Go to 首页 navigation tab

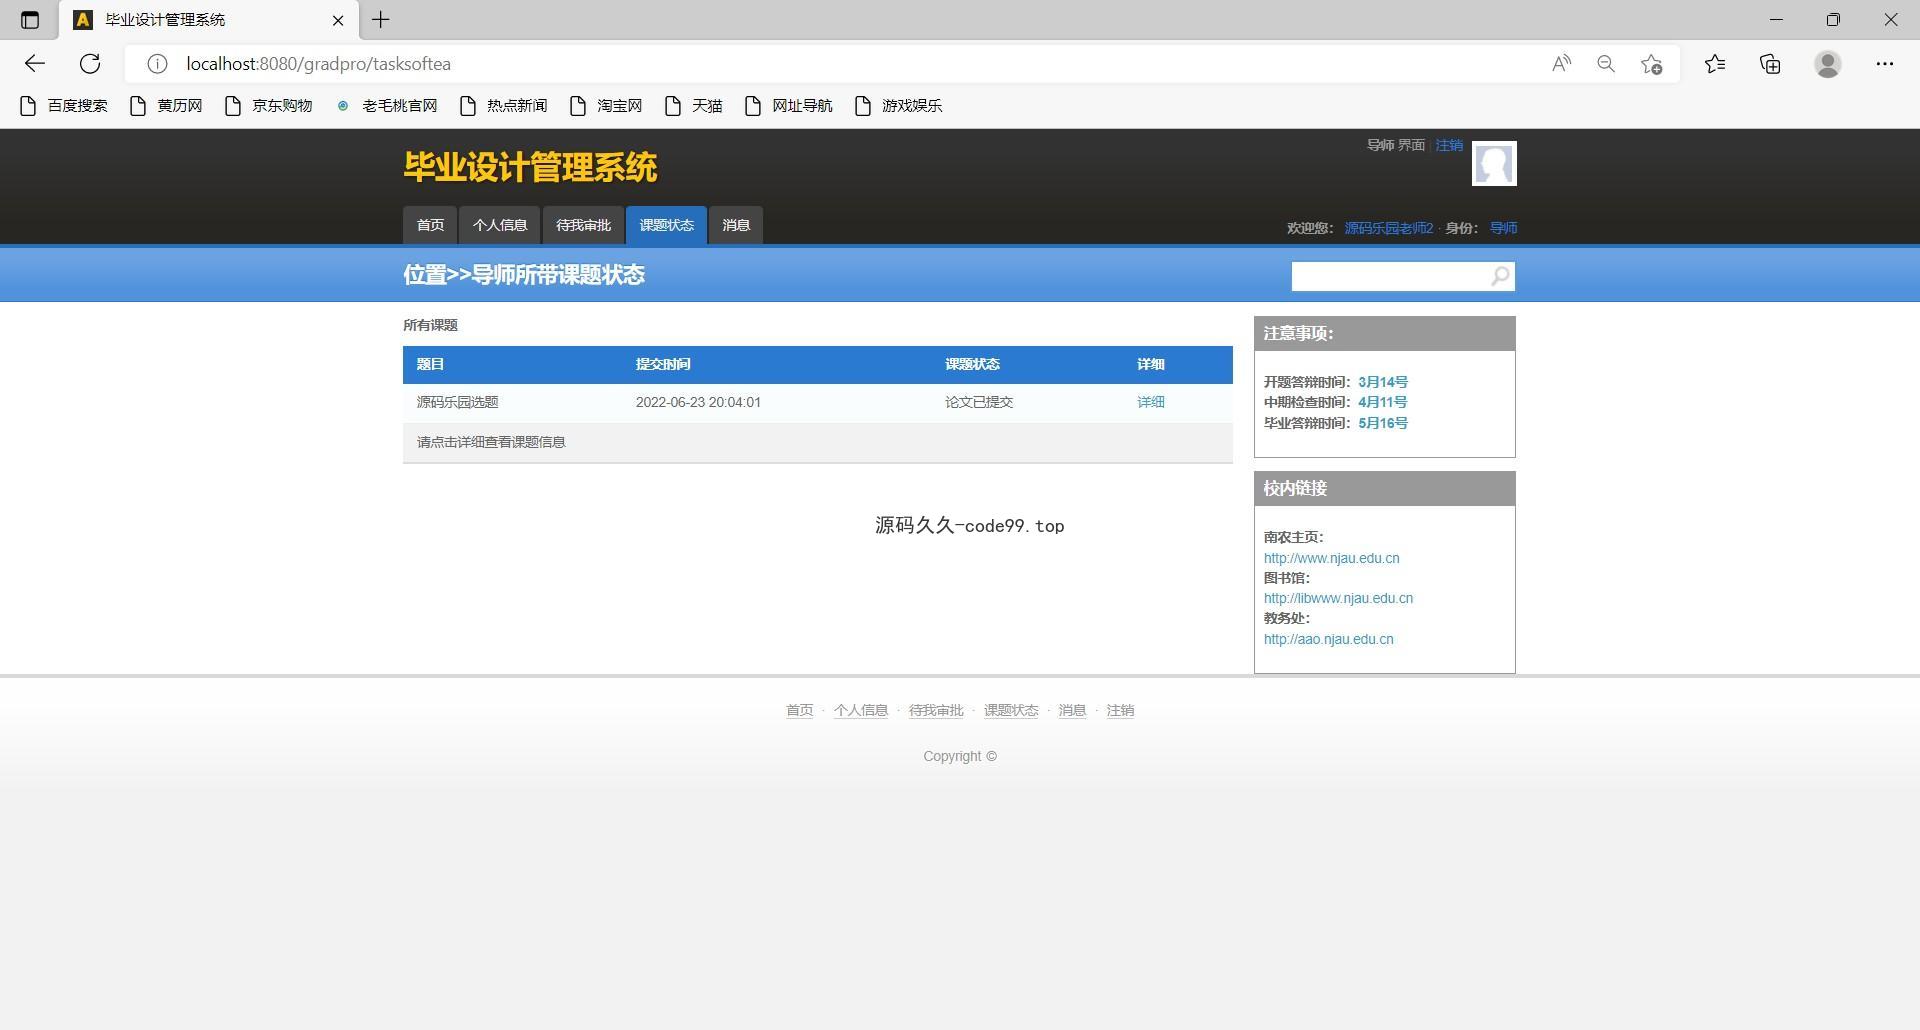pyautogui.click(x=430, y=225)
